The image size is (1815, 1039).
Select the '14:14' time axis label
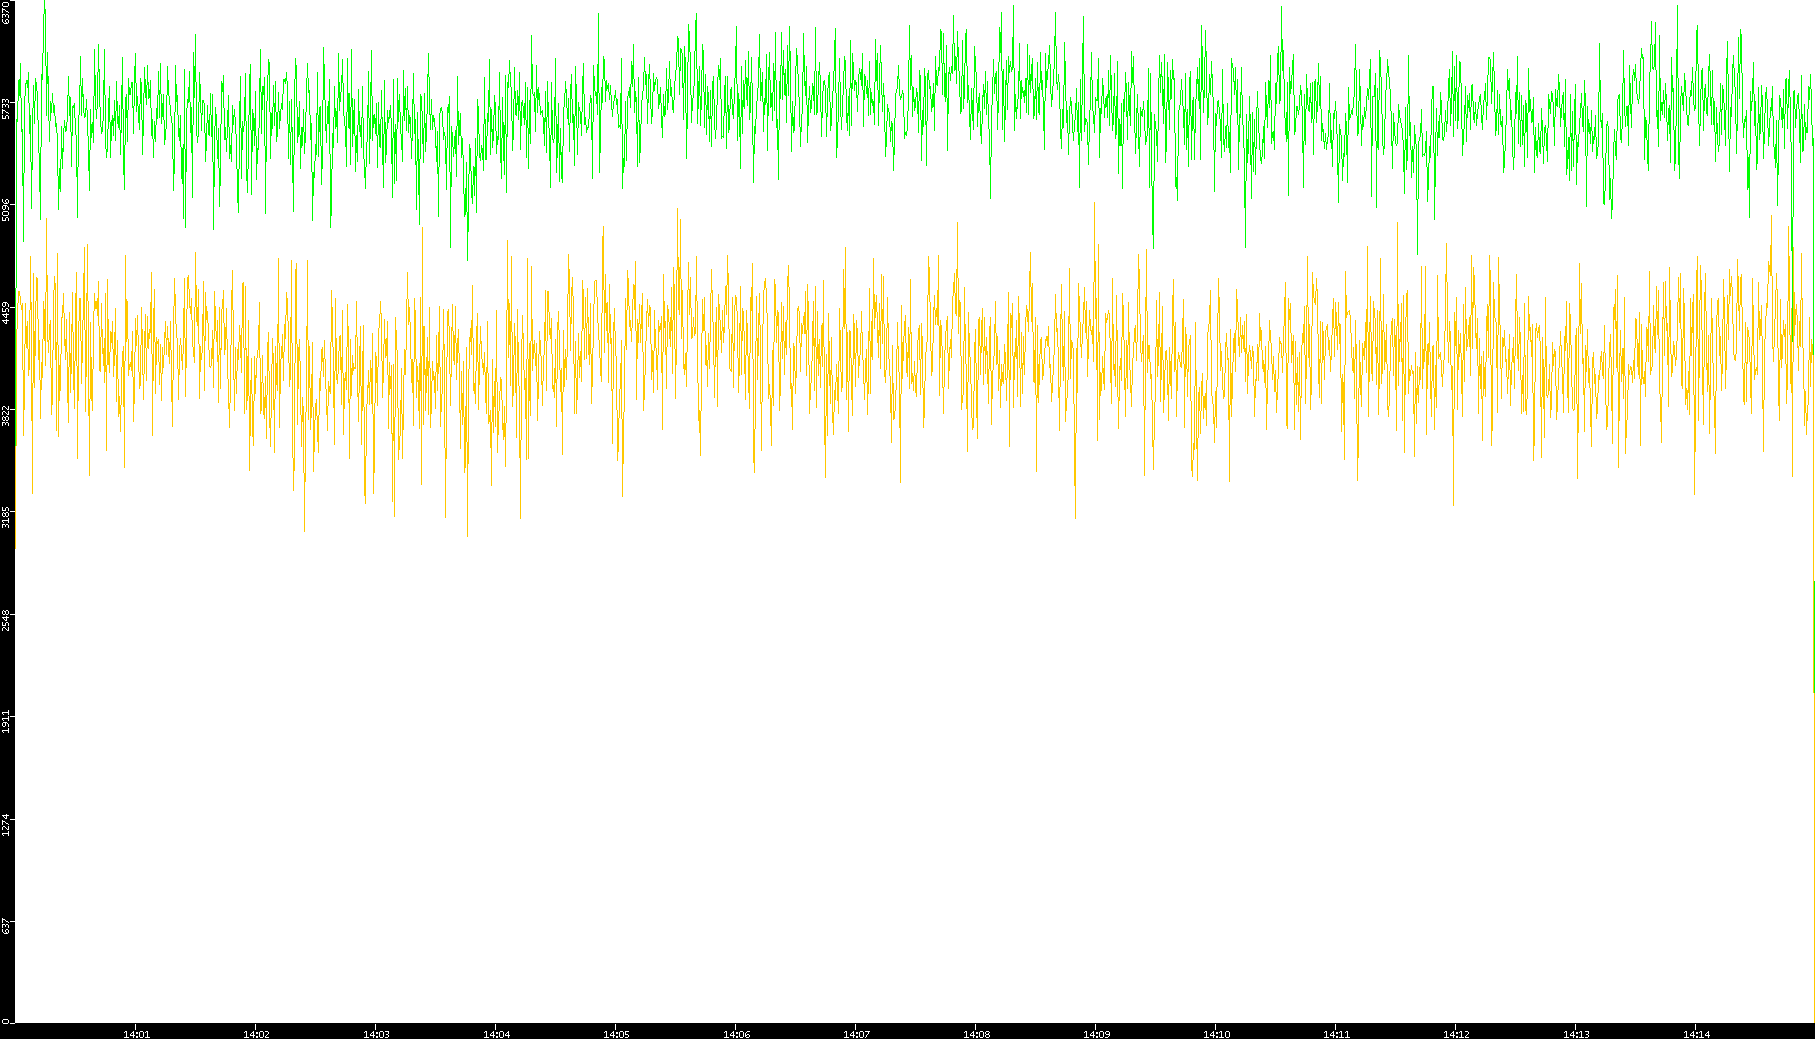point(1696,1034)
